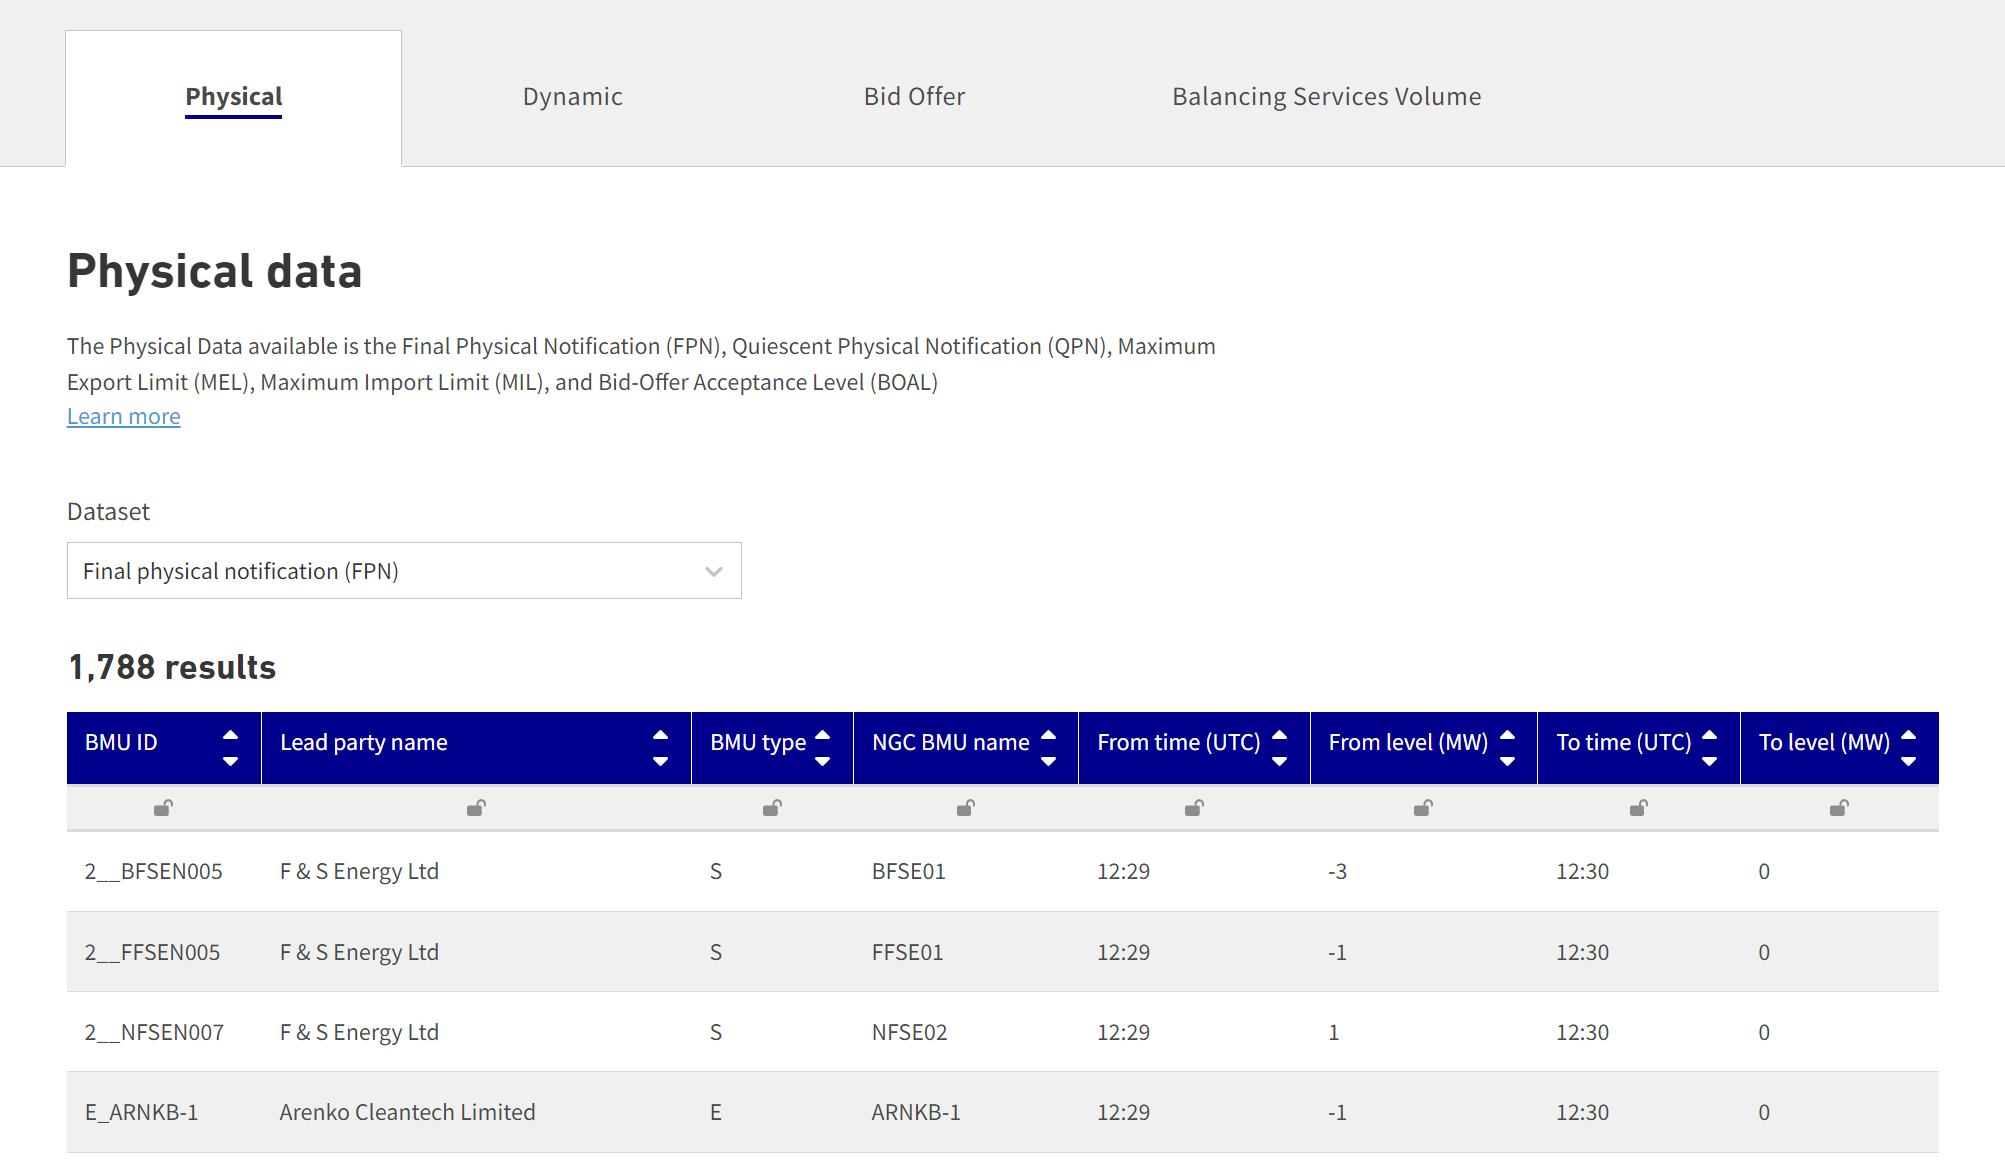Sort NGC BMU name descending
The image size is (2005, 1176).
[x=1049, y=762]
